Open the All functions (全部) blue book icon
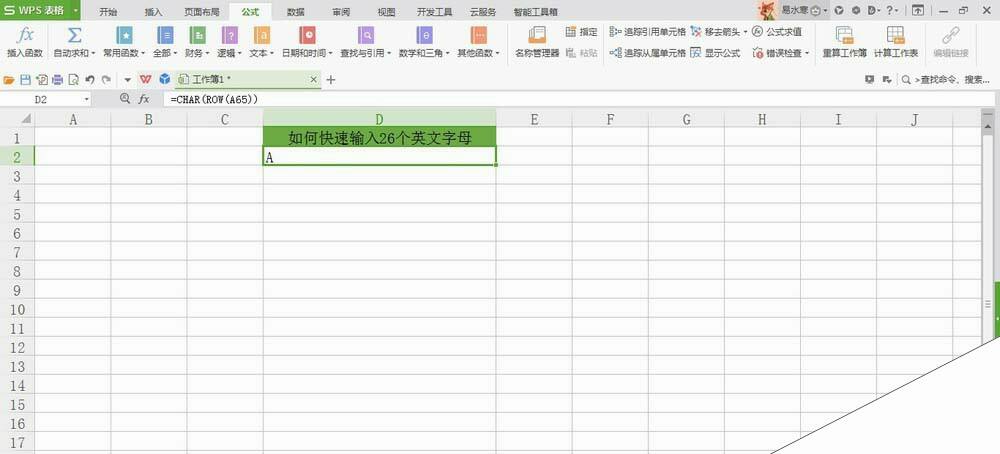1000x454 pixels. tap(165, 35)
